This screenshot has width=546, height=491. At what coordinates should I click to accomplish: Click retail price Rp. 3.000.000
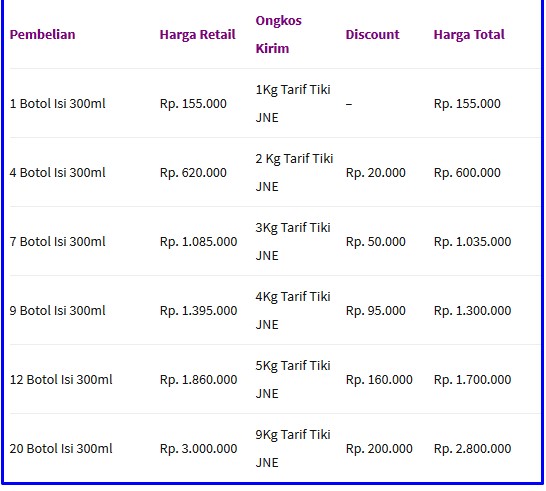coord(198,448)
